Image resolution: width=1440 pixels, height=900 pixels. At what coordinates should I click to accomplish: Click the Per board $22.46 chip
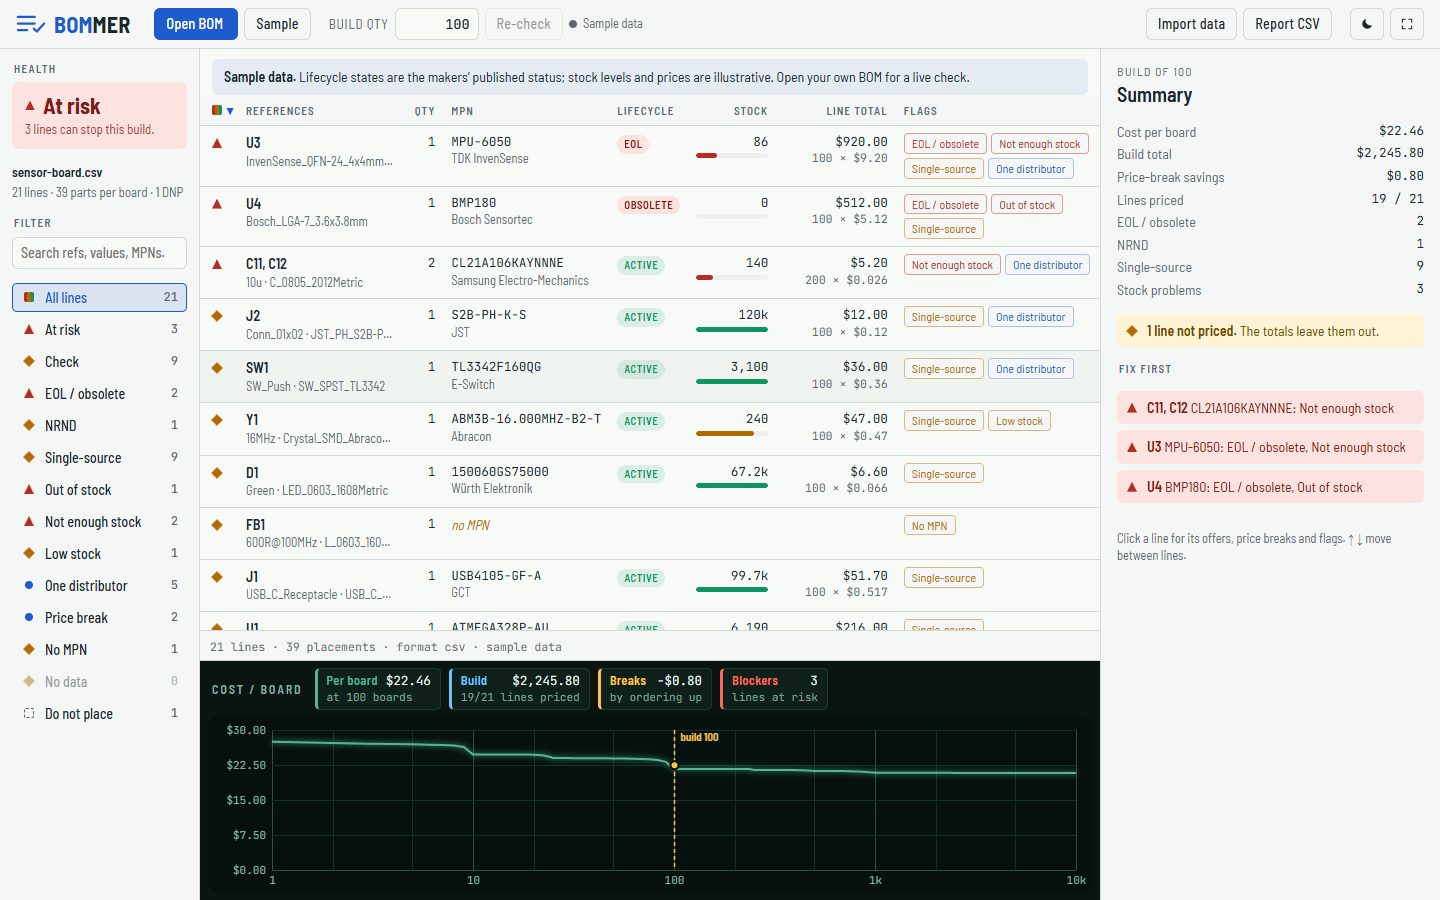point(378,689)
